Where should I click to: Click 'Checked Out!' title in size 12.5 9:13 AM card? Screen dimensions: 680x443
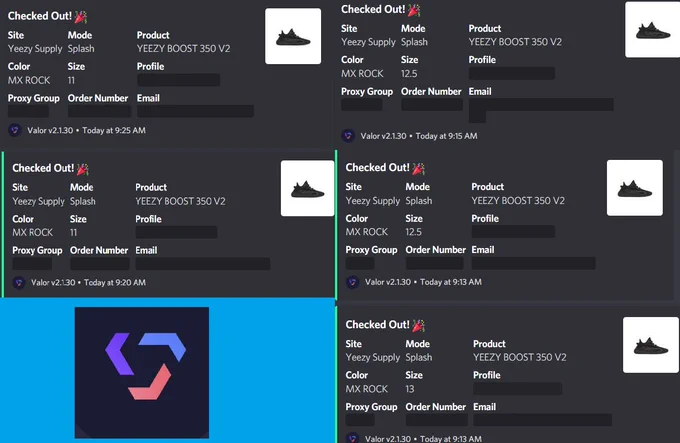click(378, 168)
